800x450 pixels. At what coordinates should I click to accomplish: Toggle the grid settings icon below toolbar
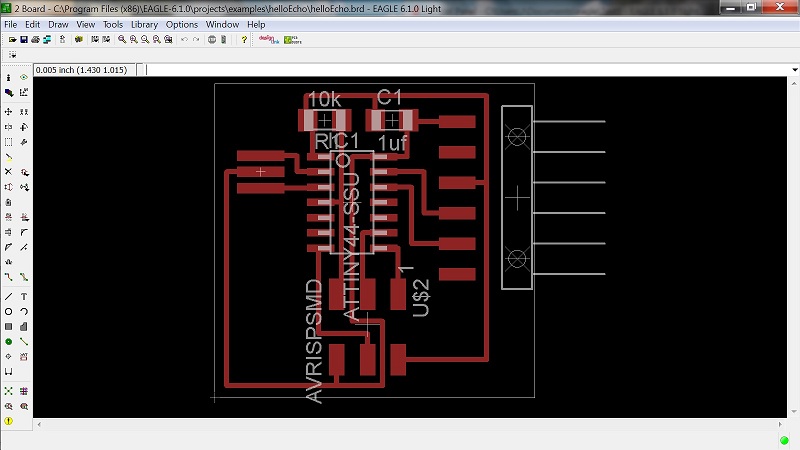pyautogui.click(x=12, y=55)
